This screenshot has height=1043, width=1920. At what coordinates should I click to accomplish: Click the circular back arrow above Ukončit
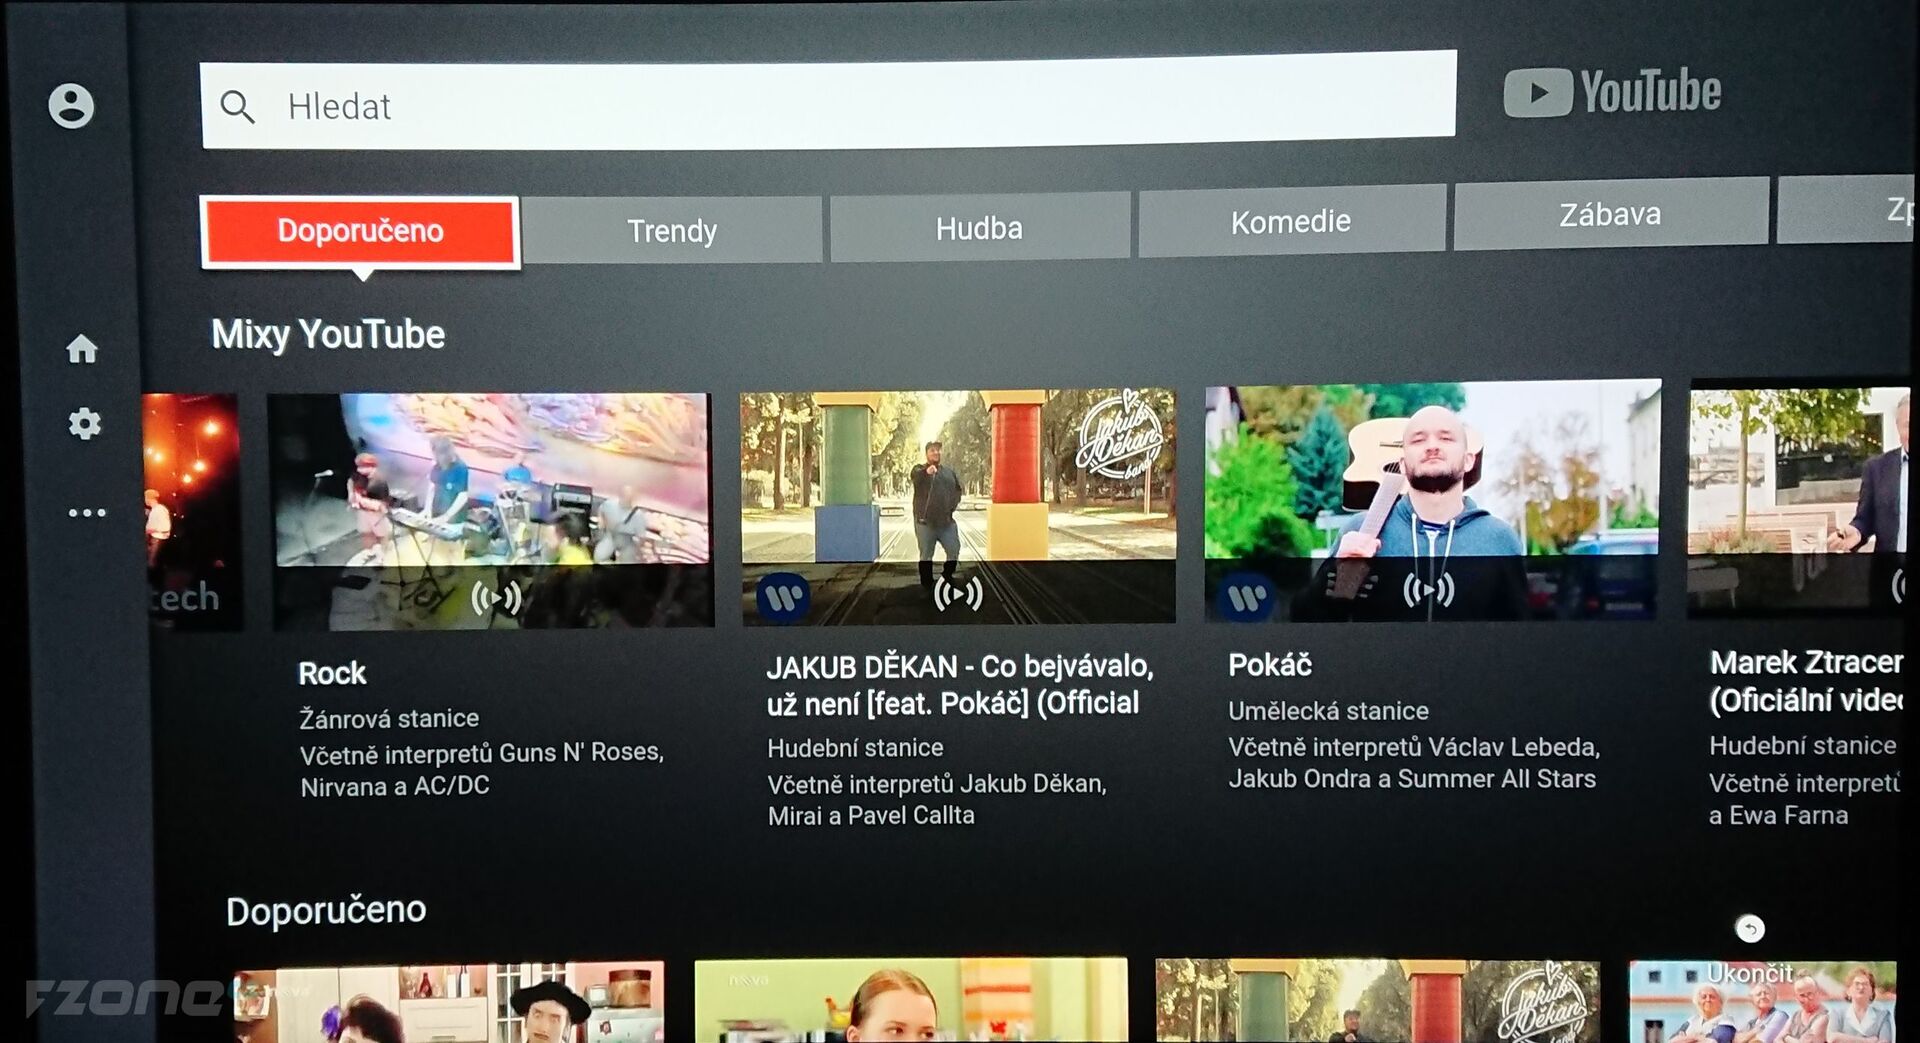[1750, 929]
